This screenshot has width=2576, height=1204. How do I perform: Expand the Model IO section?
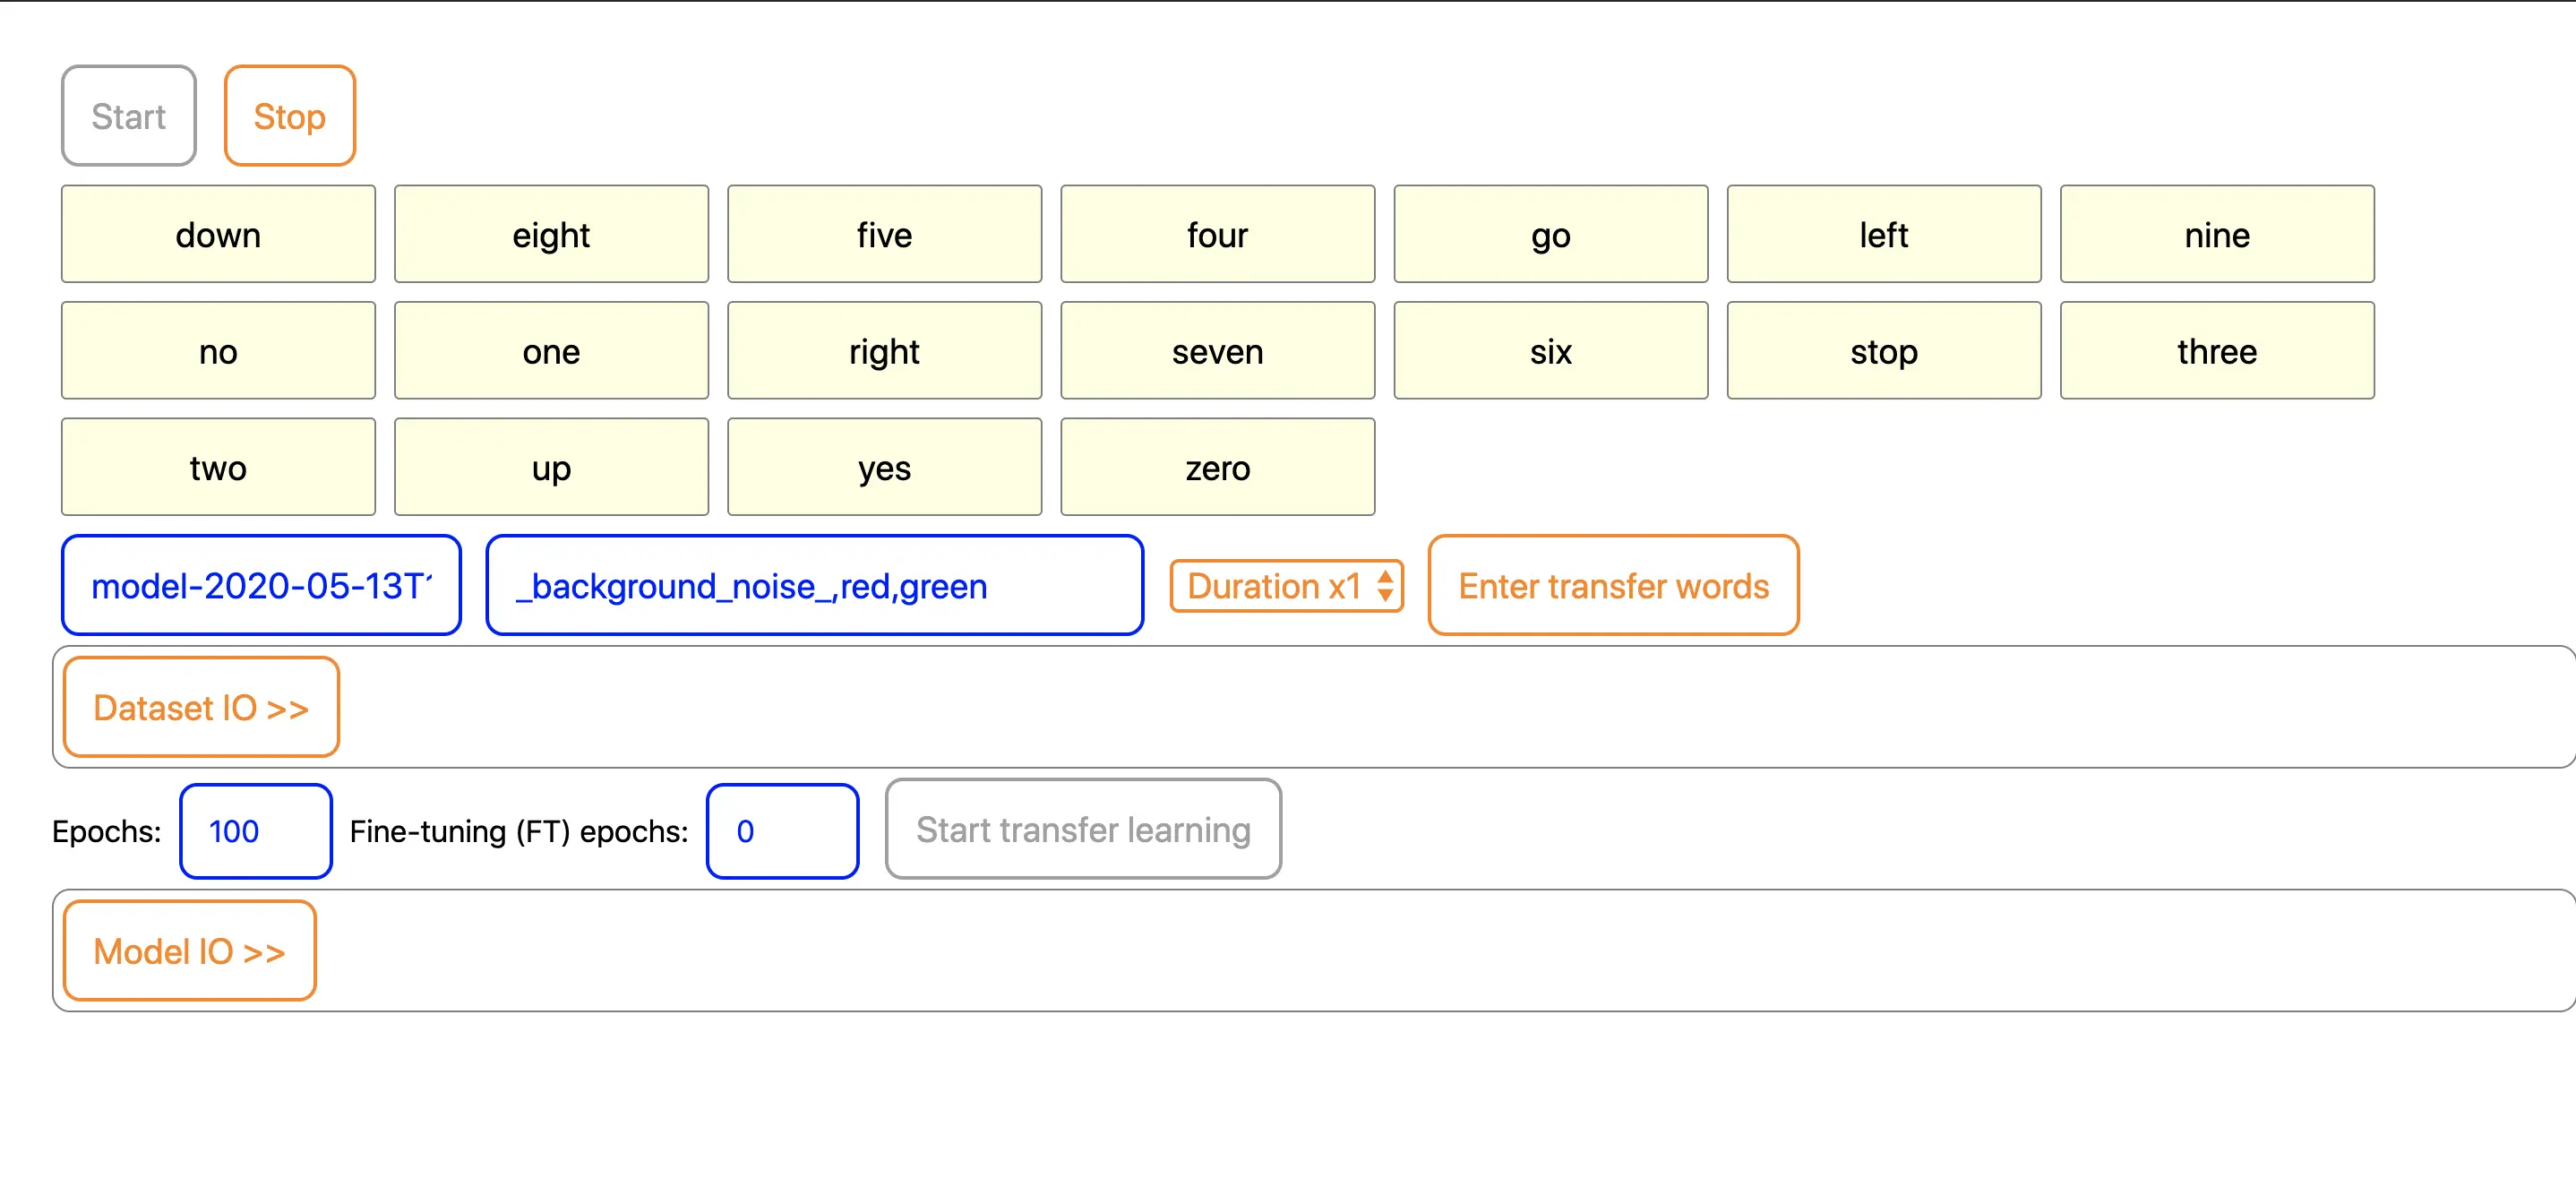coord(189,951)
